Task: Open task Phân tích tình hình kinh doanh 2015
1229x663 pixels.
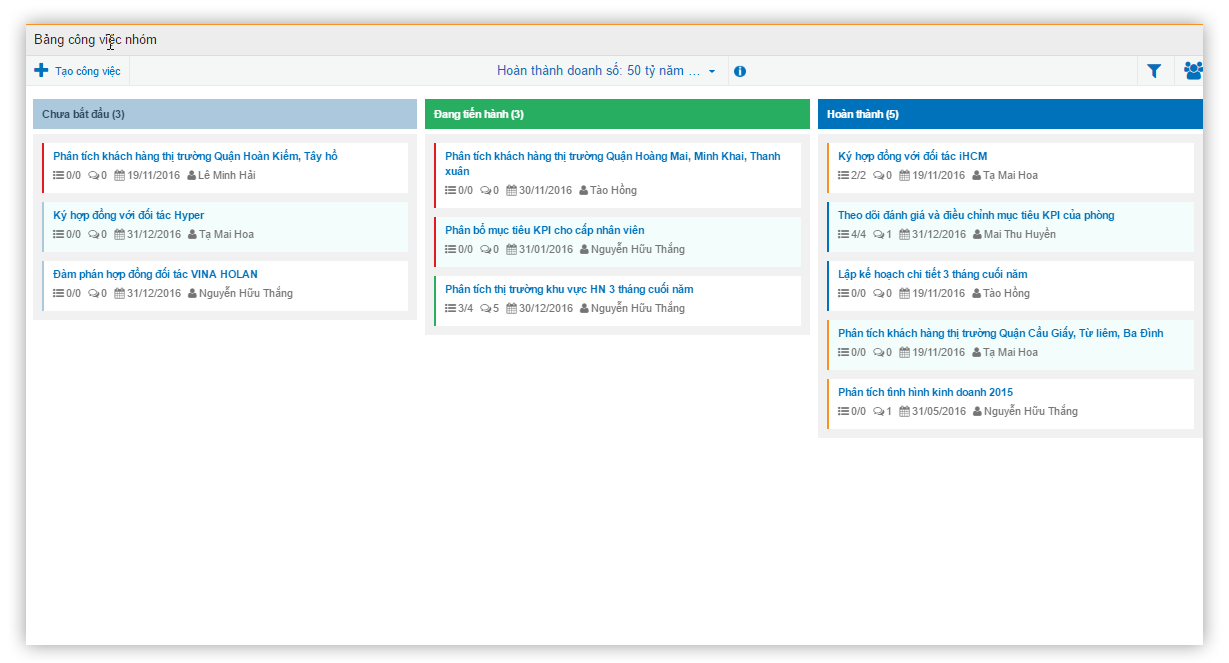Action: coord(925,392)
